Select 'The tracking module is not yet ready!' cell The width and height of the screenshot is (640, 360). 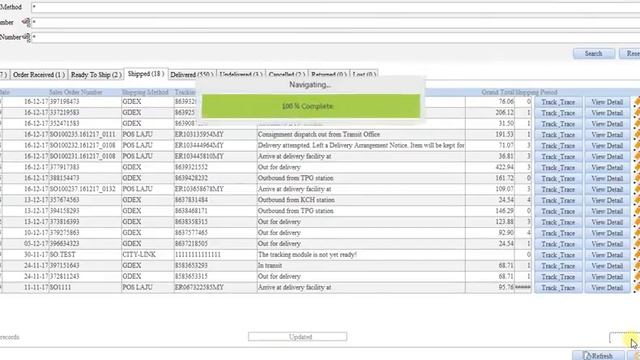[x=361, y=255]
